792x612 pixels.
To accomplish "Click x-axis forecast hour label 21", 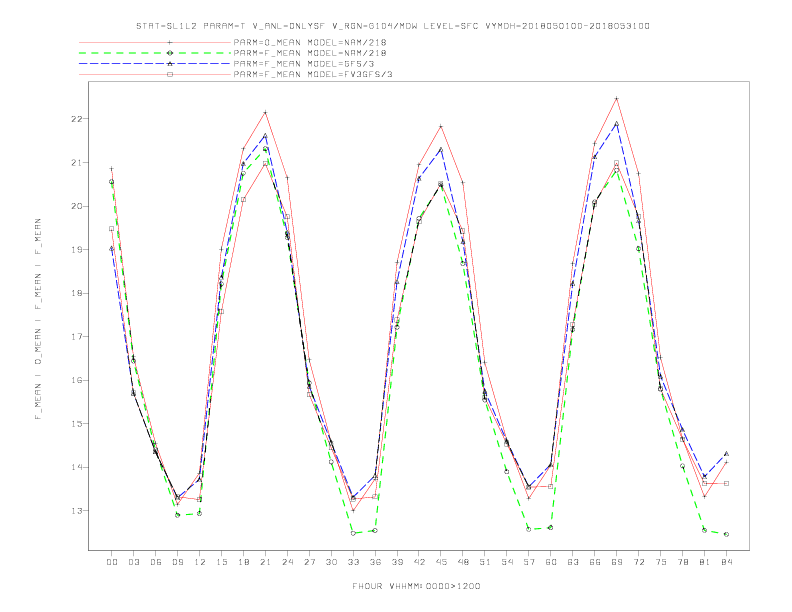I will coord(265,562).
